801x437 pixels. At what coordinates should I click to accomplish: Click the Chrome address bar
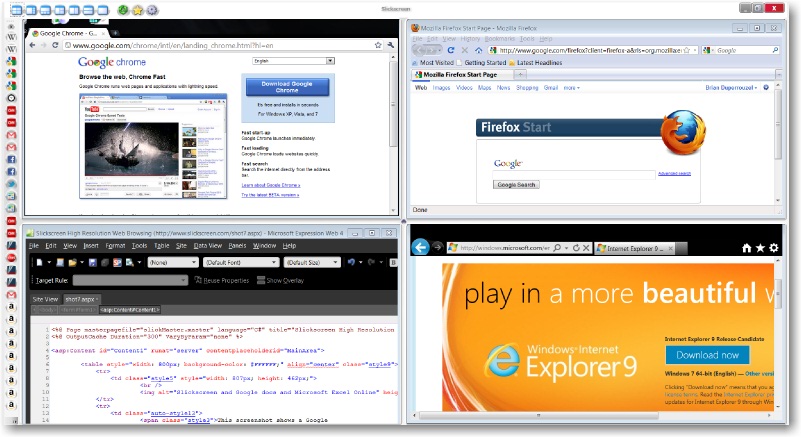coord(219,45)
